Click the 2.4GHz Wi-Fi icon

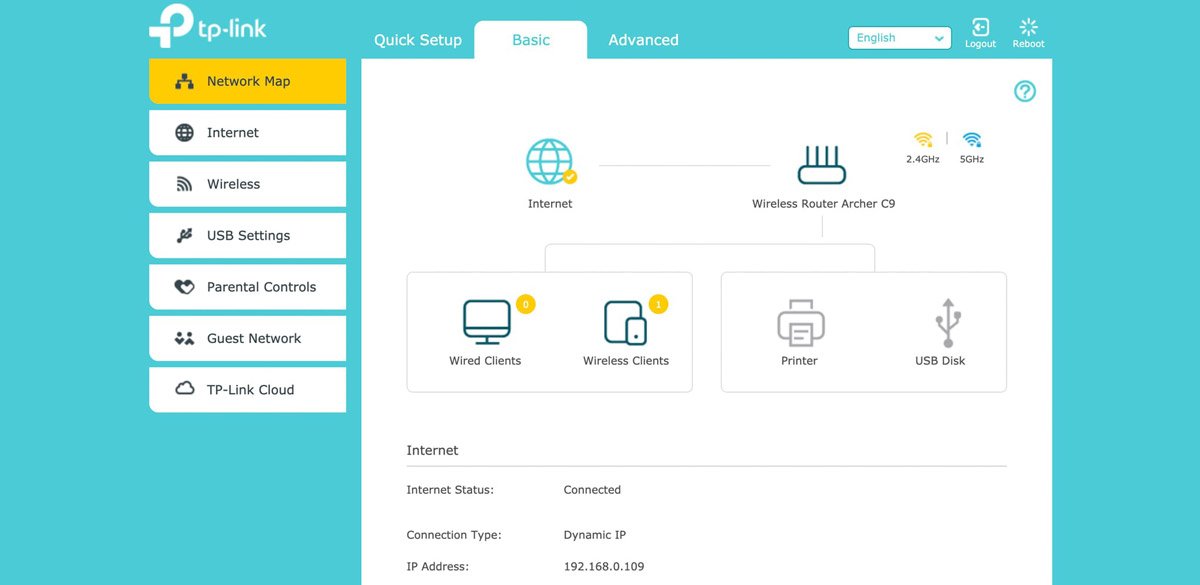tap(923, 140)
